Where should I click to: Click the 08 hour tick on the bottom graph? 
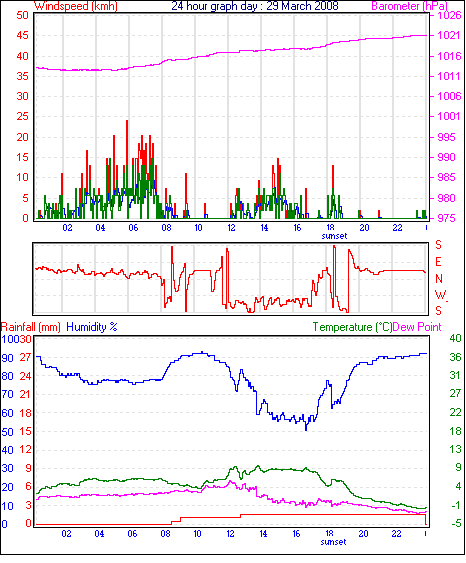(x=166, y=534)
